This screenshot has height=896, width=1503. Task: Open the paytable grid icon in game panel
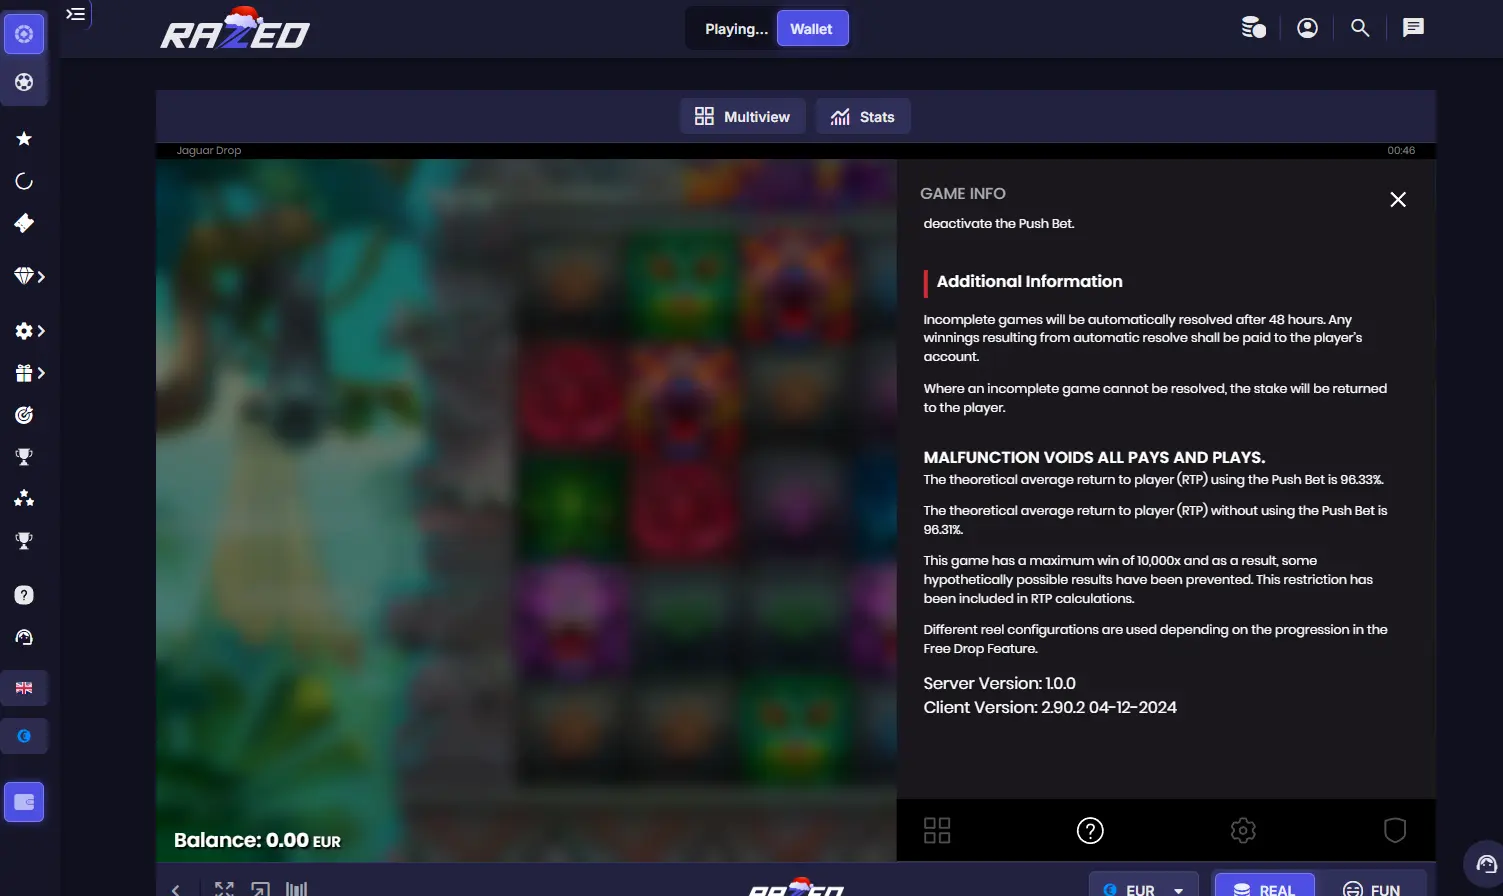tap(937, 830)
